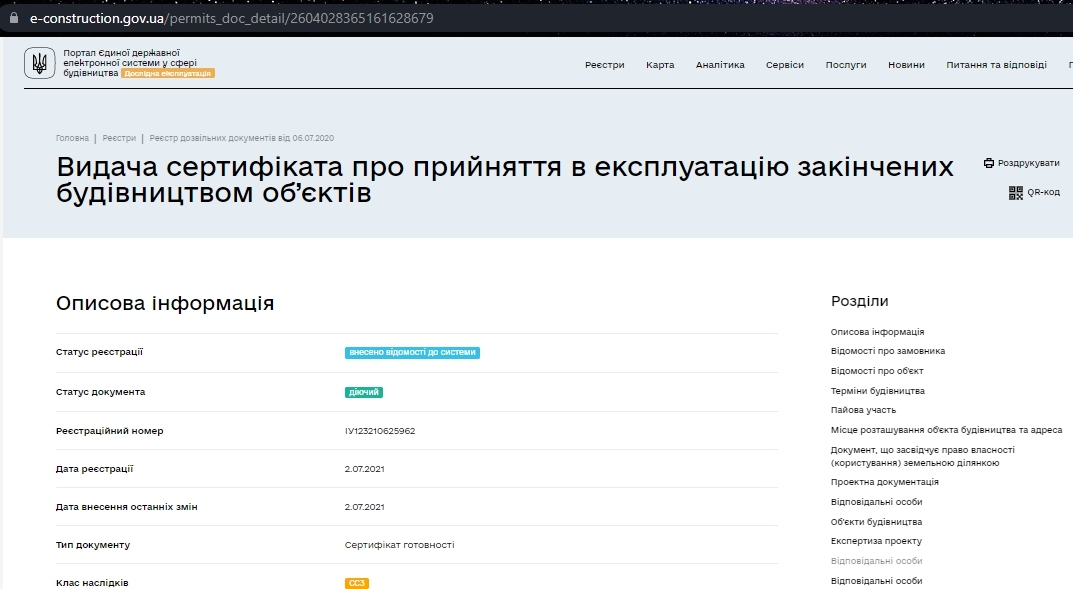Click the 'Статус документа' row label

100,392
